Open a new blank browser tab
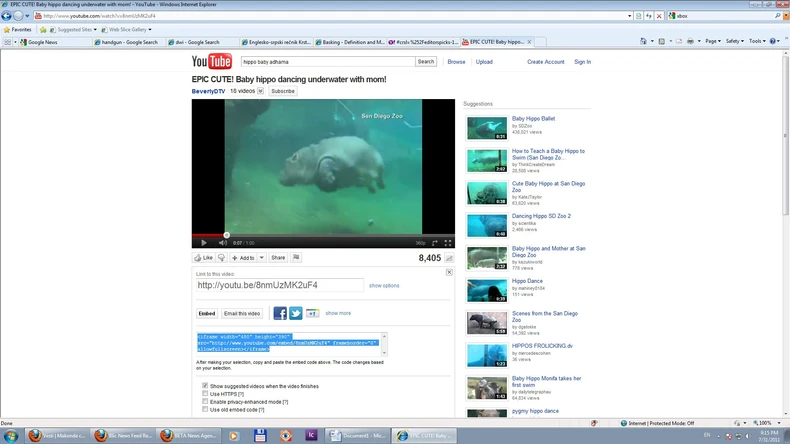Screen dimensions: 790x444 (540, 42)
